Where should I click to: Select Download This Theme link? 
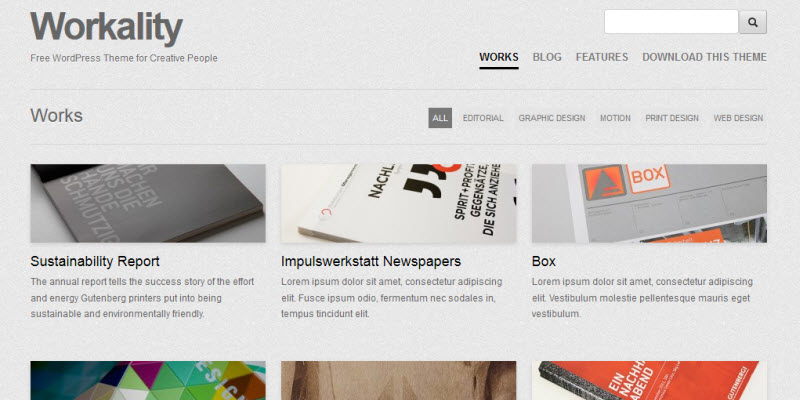click(705, 57)
